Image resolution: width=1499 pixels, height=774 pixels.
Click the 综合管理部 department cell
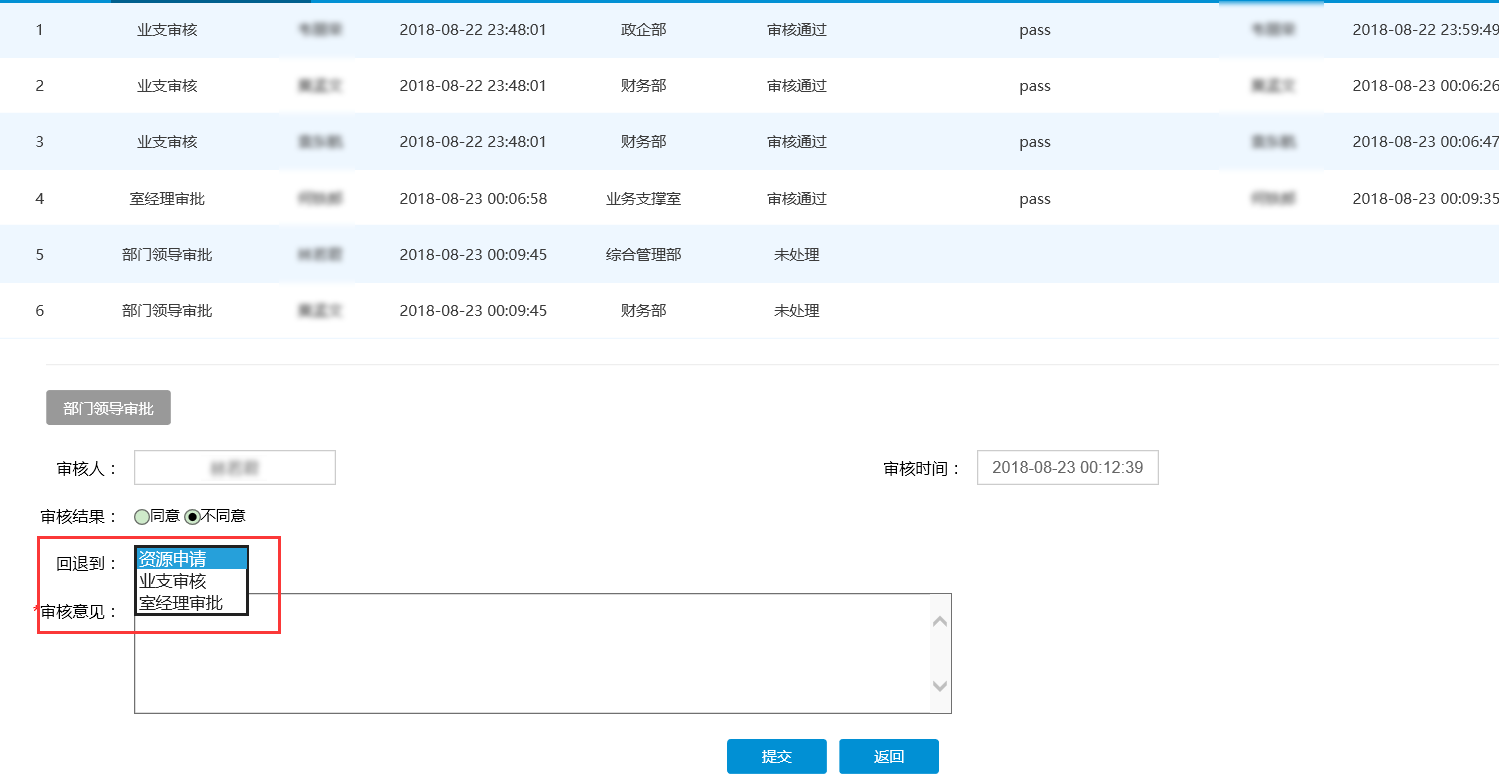click(643, 254)
